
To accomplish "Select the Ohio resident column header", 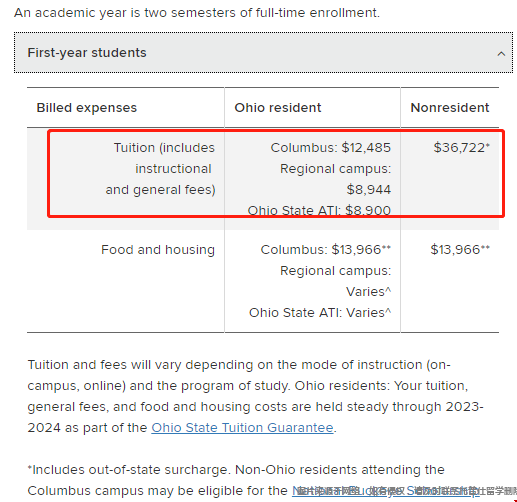I will [x=278, y=108].
